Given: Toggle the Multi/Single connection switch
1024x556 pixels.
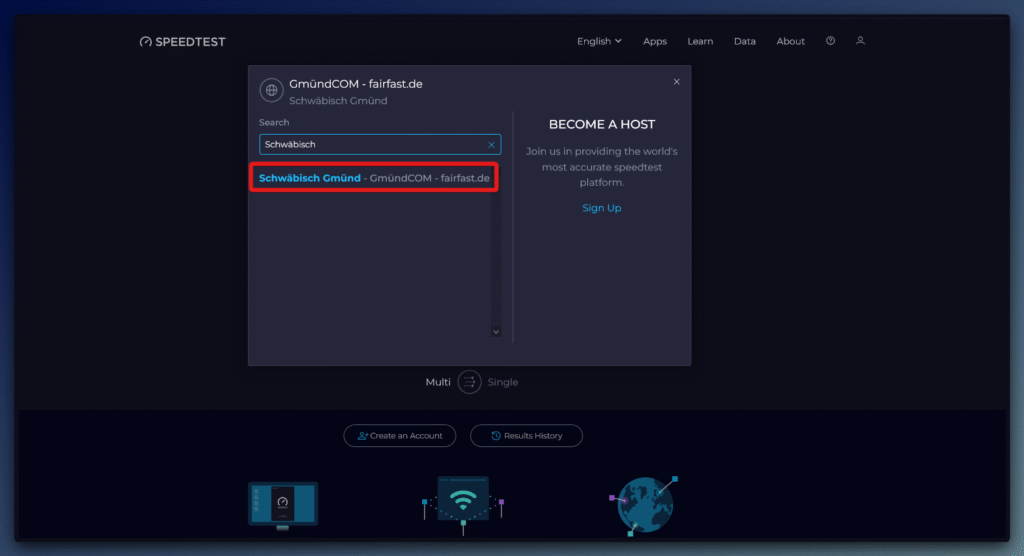Looking at the screenshot, I should (x=469, y=382).
